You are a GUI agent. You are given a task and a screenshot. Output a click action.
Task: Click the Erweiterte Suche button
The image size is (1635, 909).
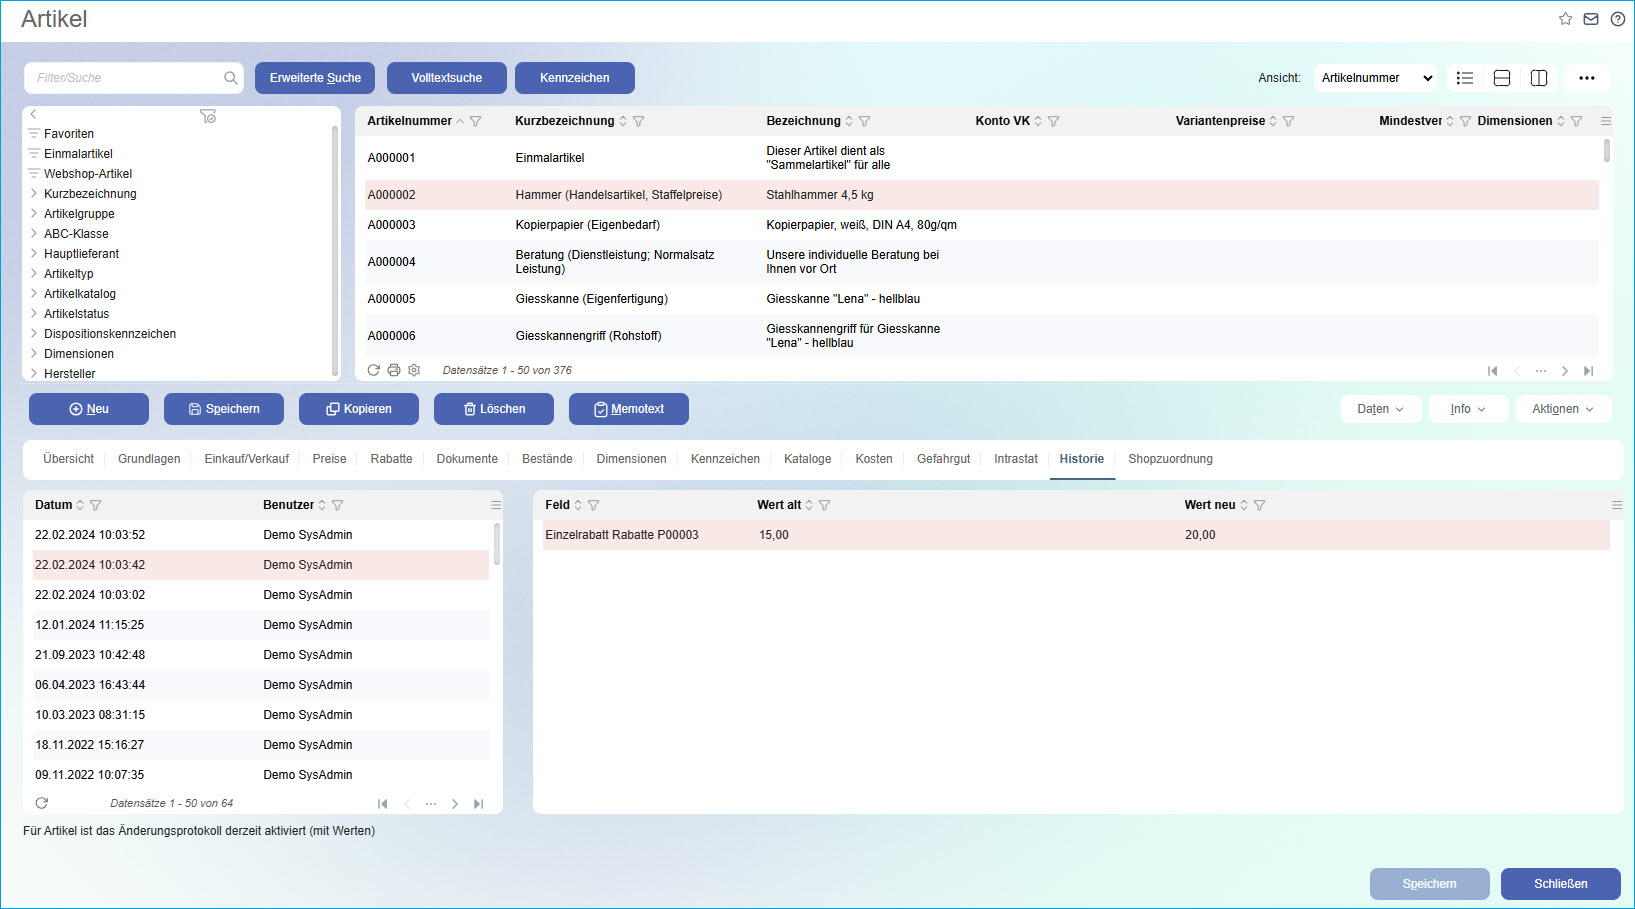tap(315, 78)
